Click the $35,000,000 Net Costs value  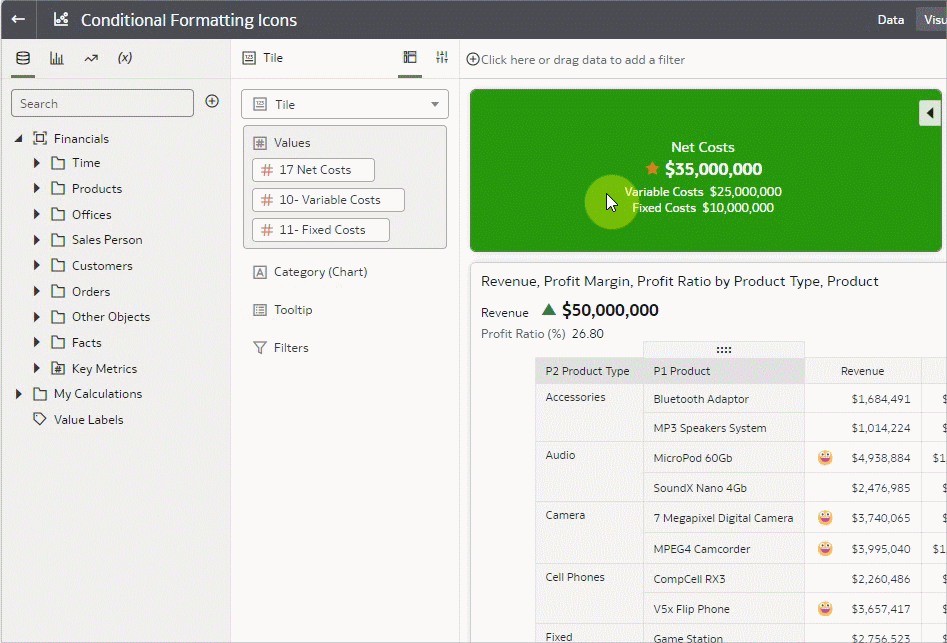pos(713,169)
